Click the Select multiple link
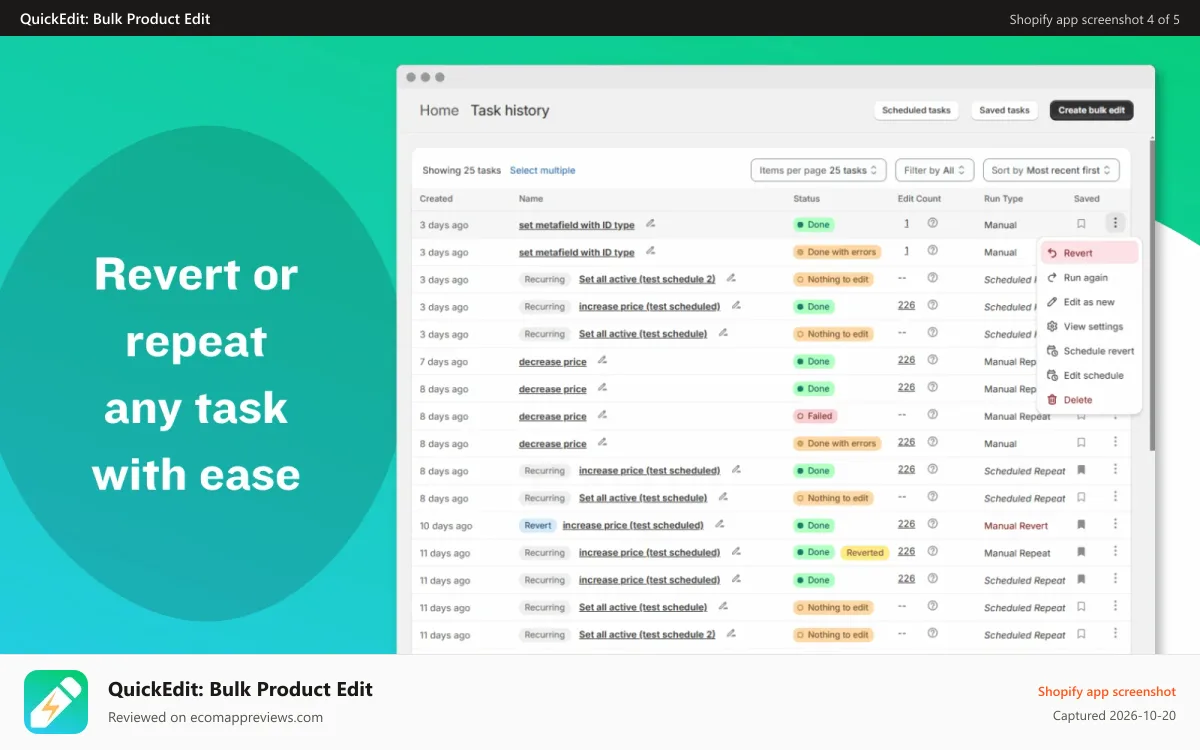 click(x=542, y=170)
